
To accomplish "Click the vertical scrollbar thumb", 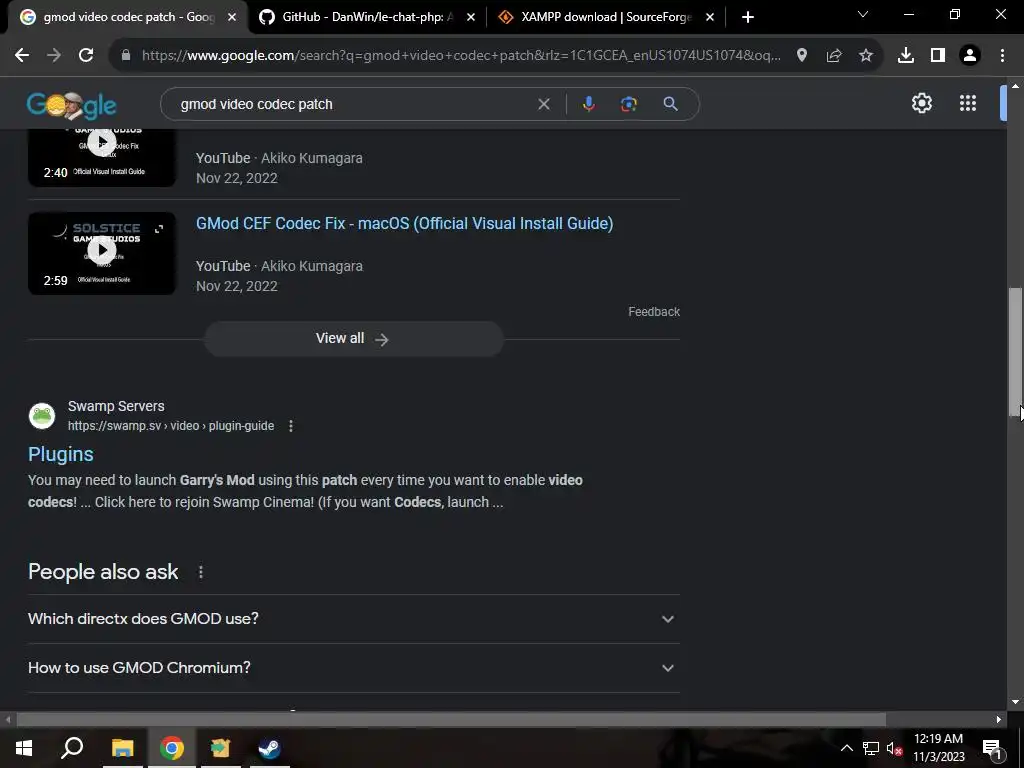I will tap(1015, 351).
